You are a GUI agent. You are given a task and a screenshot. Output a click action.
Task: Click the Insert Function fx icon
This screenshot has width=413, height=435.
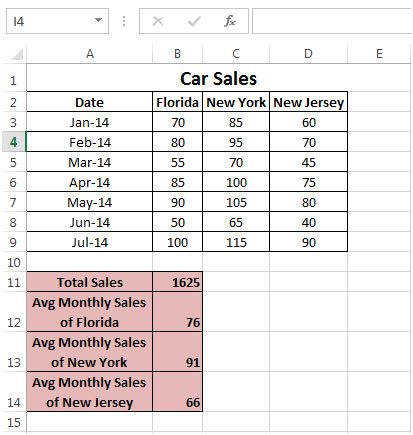[x=230, y=21]
